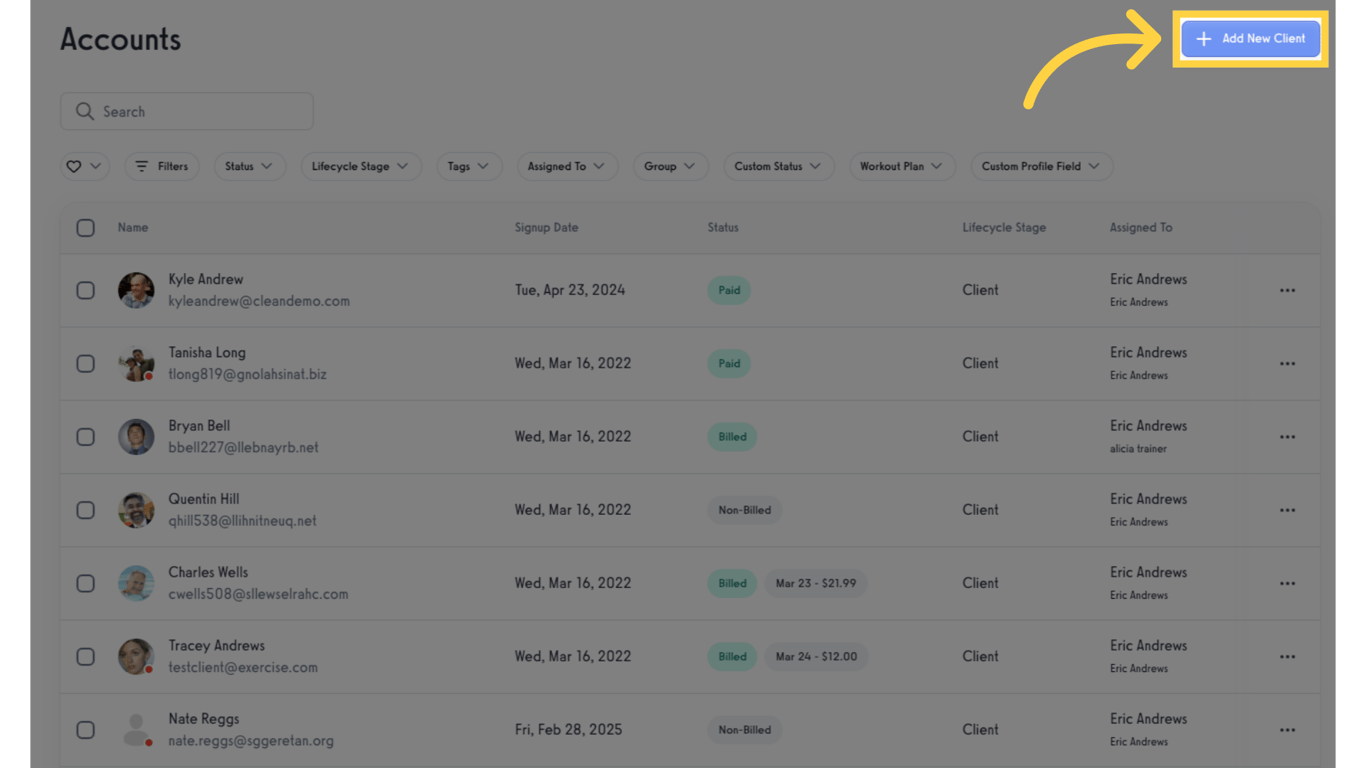The height and width of the screenshot is (768, 1366).
Task: Tick the Charles Wells row checkbox
Action: click(x=86, y=584)
